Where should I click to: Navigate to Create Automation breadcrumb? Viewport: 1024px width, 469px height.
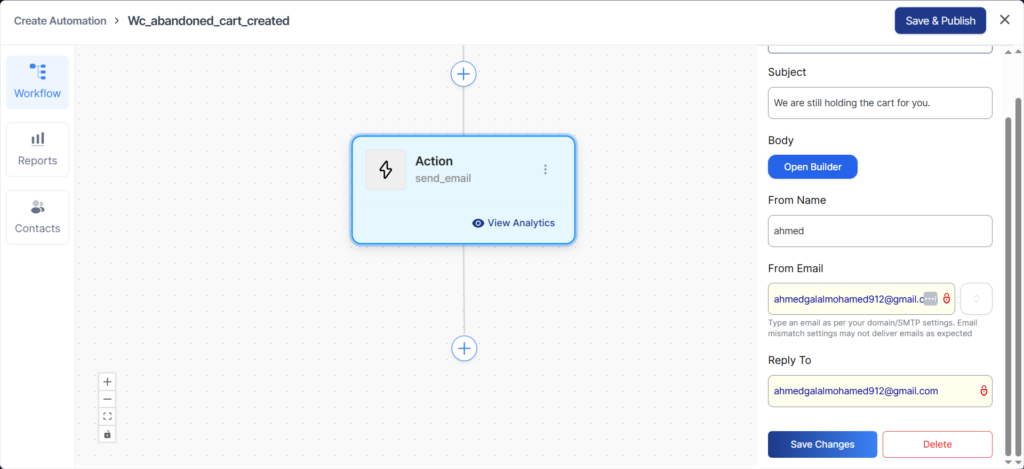(x=61, y=21)
